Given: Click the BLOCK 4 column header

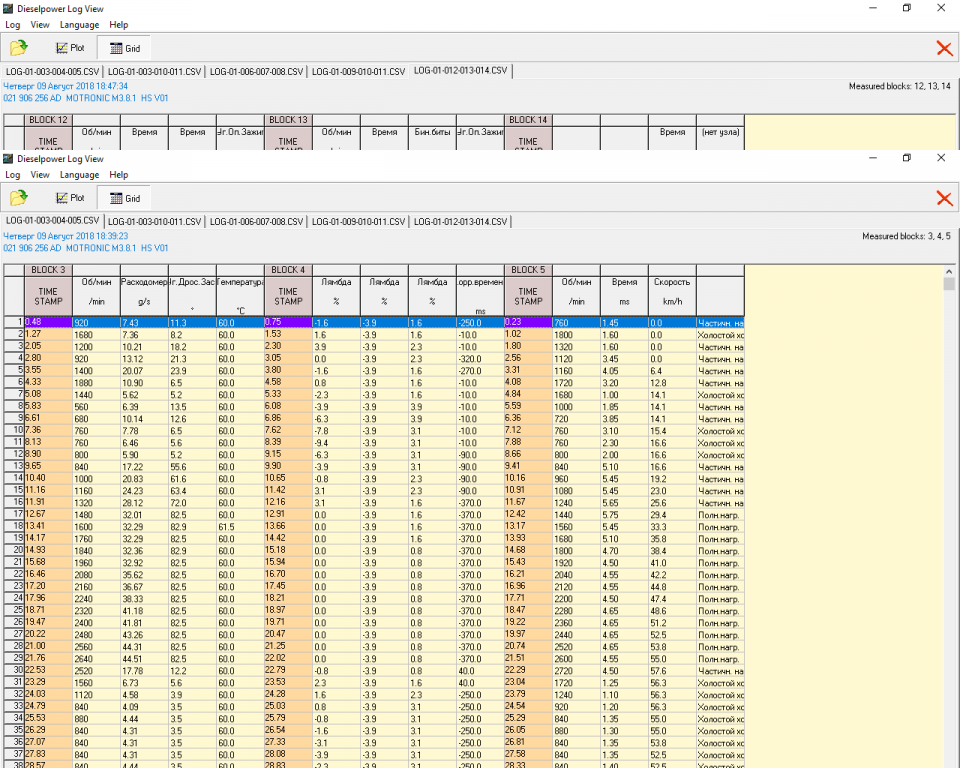Looking at the screenshot, I should [288, 270].
